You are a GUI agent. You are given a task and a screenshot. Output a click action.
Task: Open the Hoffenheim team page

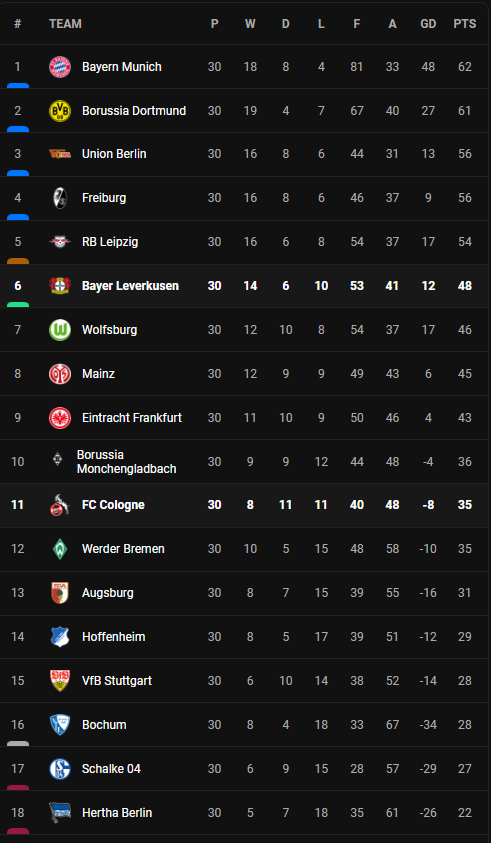pos(113,637)
